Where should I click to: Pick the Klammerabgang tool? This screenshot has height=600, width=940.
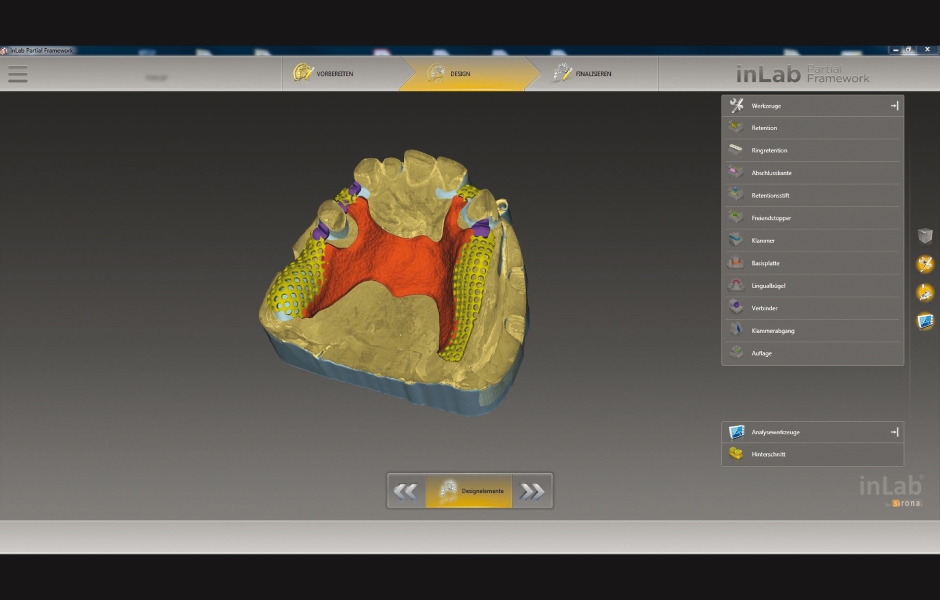pyautogui.click(x=812, y=331)
